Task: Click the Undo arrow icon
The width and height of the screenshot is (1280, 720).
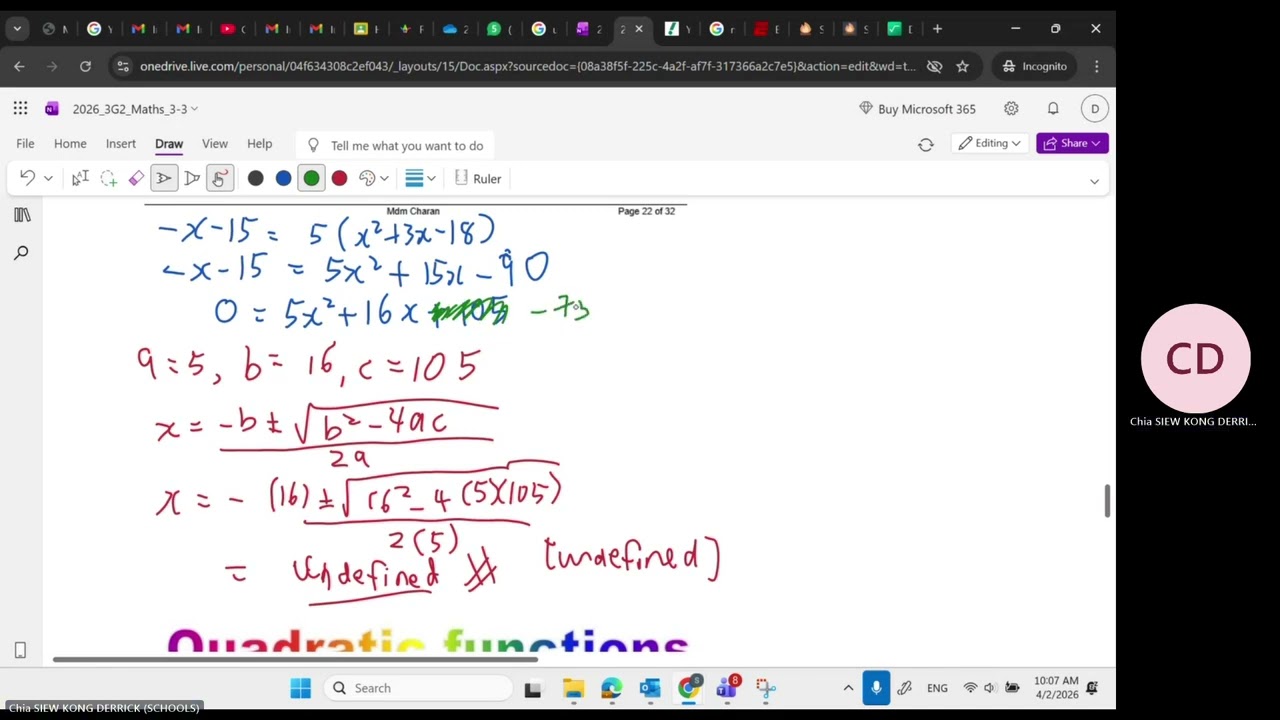Action: (27, 178)
